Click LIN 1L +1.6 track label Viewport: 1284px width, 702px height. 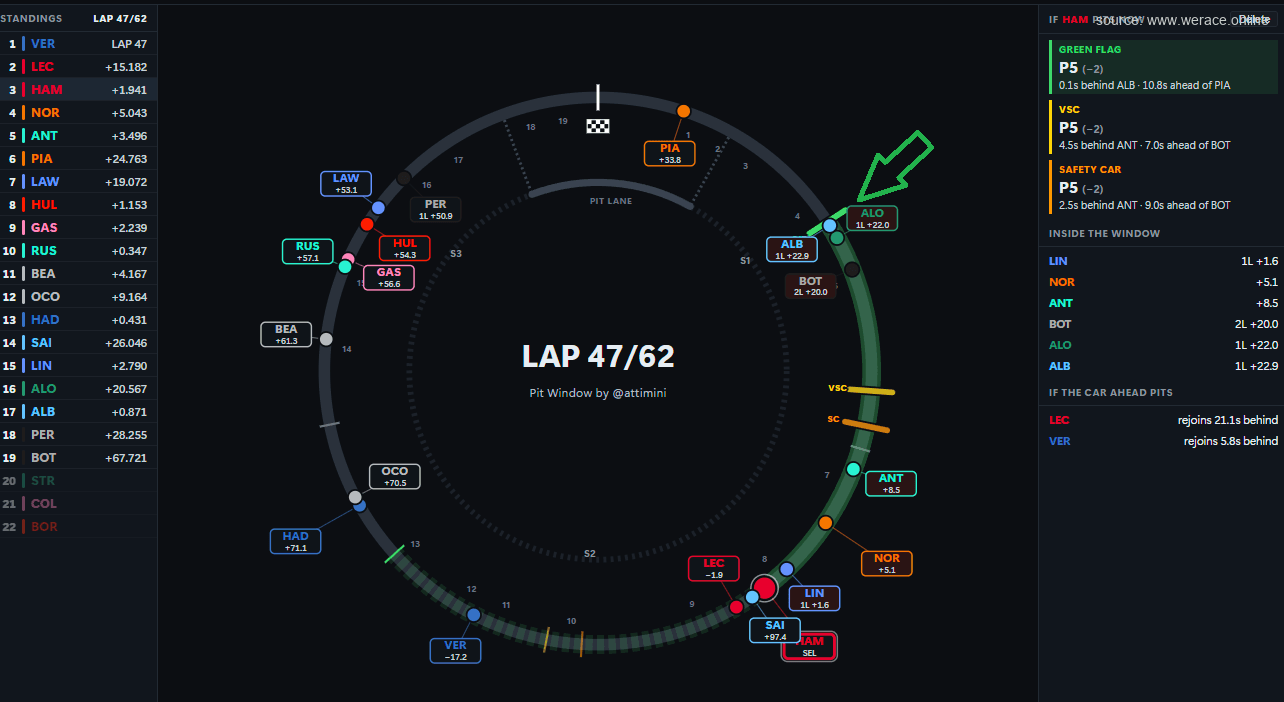pyautogui.click(x=814, y=598)
